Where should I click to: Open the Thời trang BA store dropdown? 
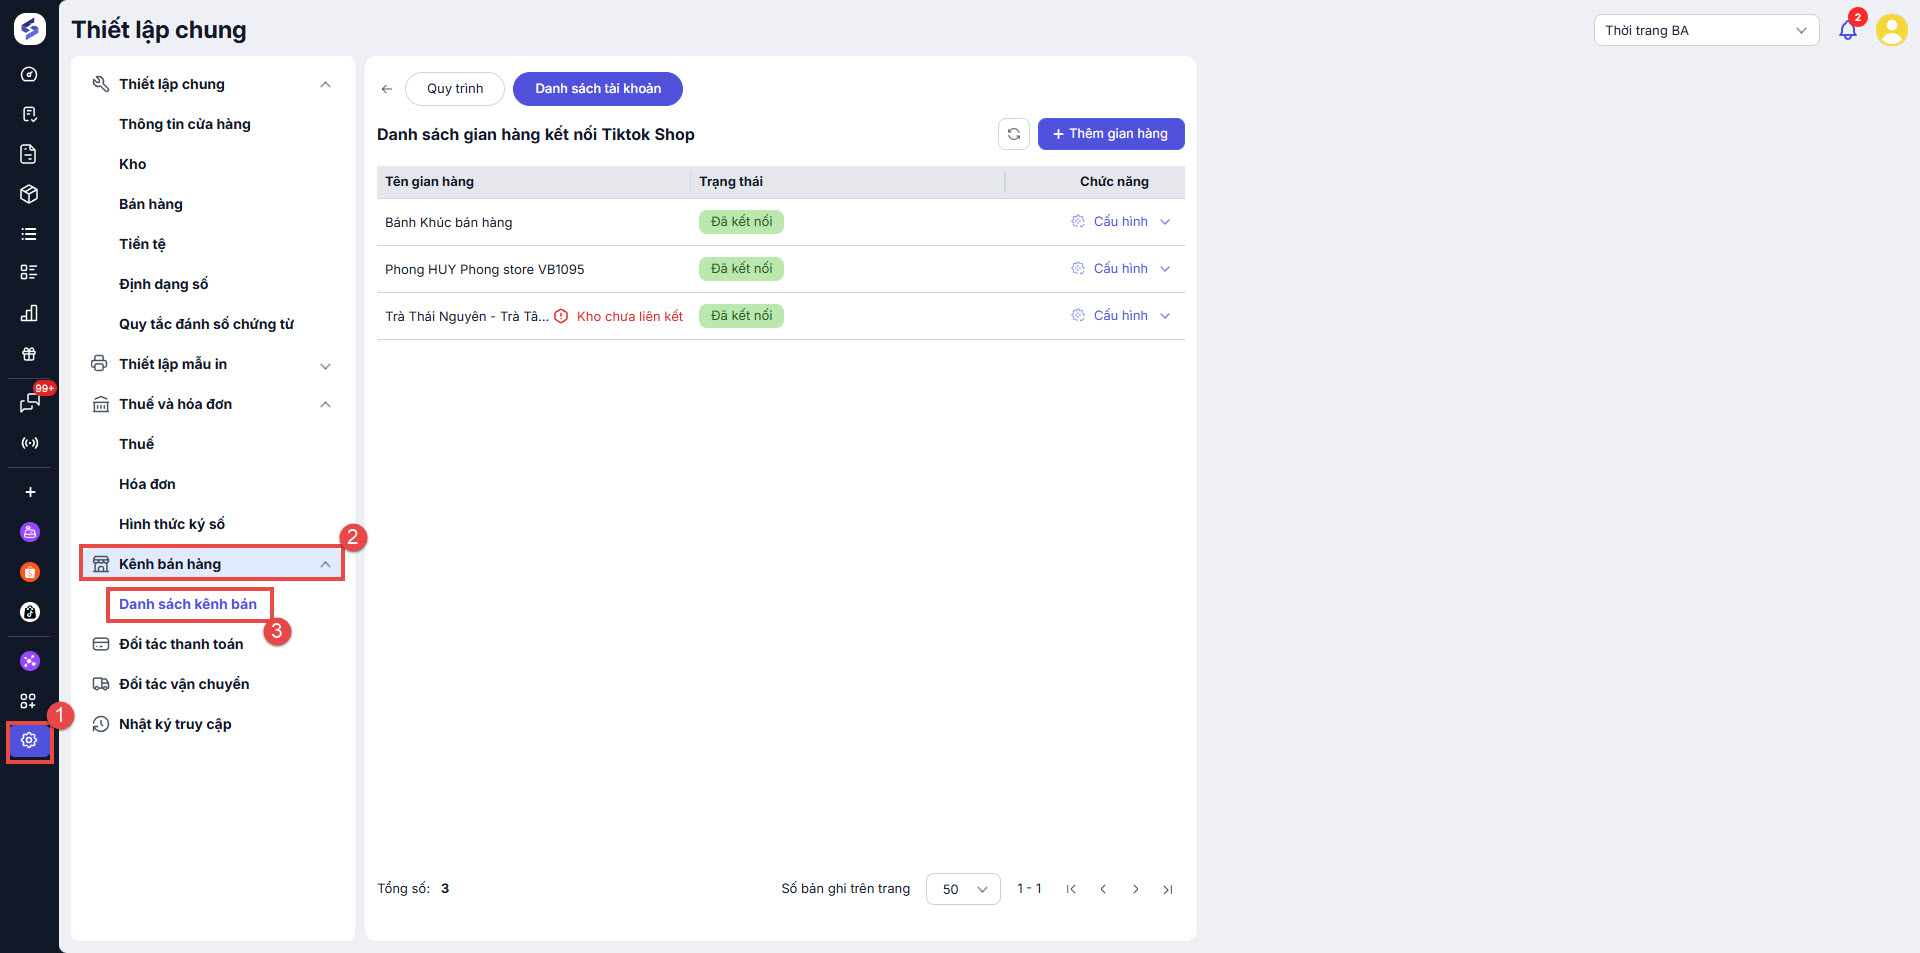1706,30
